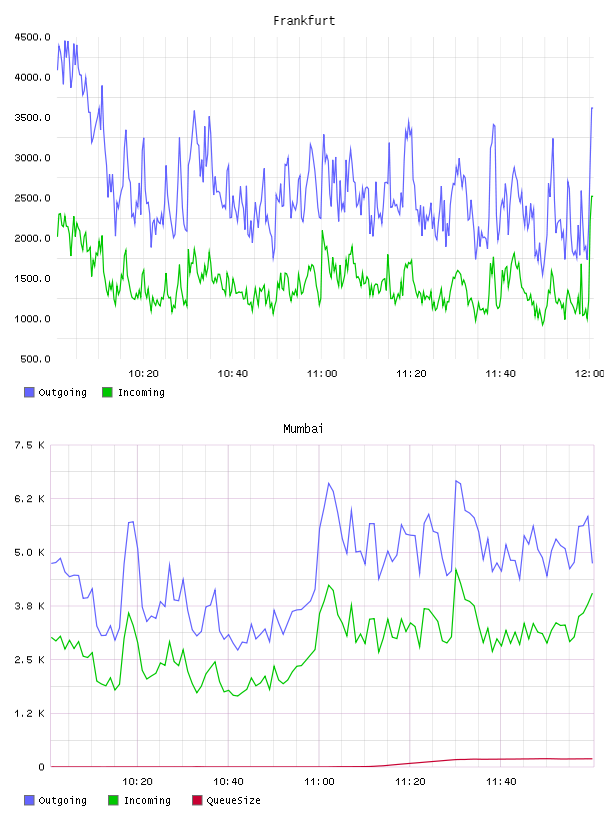608x816 pixels.
Task: Click the 11:00 time label under Frankfurt chart
Action: tap(322, 373)
